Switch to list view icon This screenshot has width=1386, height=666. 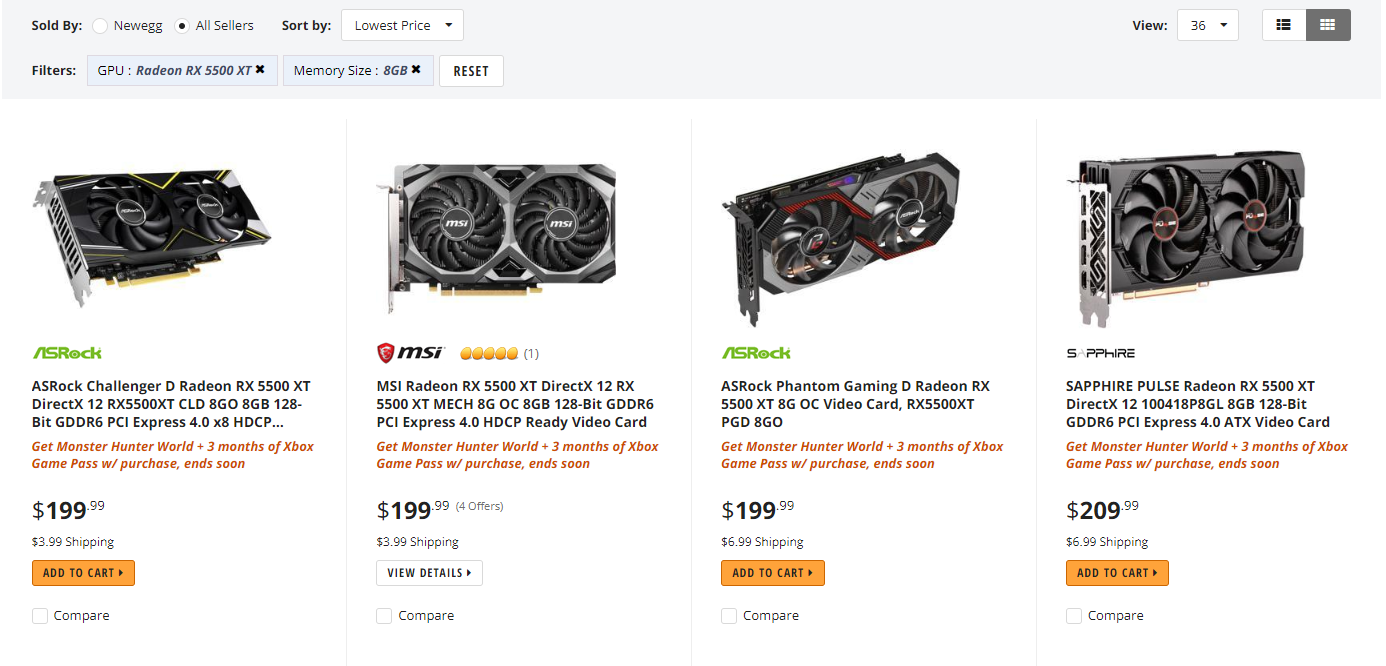(1284, 25)
